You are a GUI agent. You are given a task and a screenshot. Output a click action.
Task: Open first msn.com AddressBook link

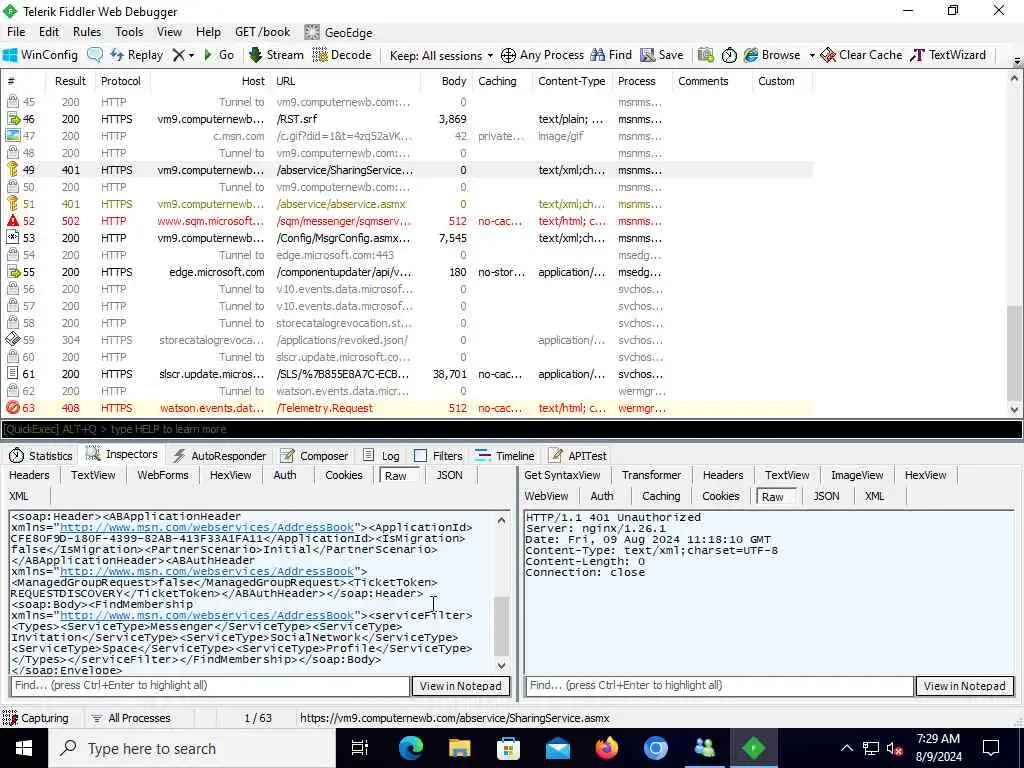pos(206,527)
